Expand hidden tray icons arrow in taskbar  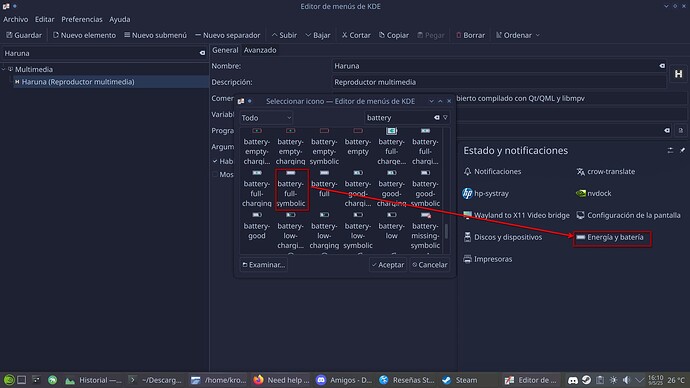[x=639, y=380]
